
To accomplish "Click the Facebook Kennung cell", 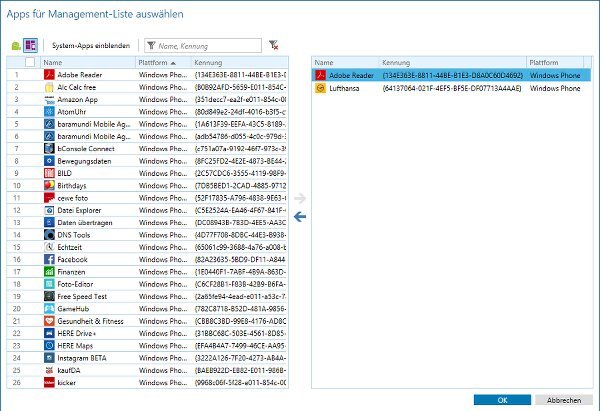I will click(240, 259).
